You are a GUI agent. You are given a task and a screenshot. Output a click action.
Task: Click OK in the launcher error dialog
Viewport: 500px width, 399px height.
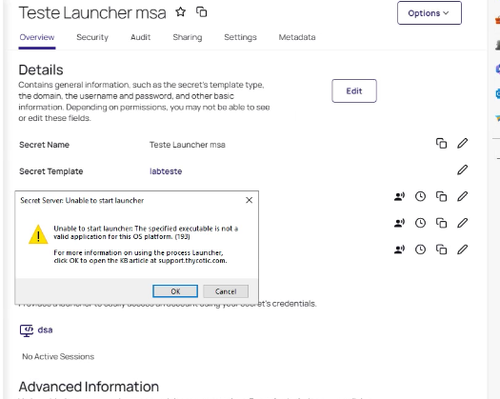(175, 291)
